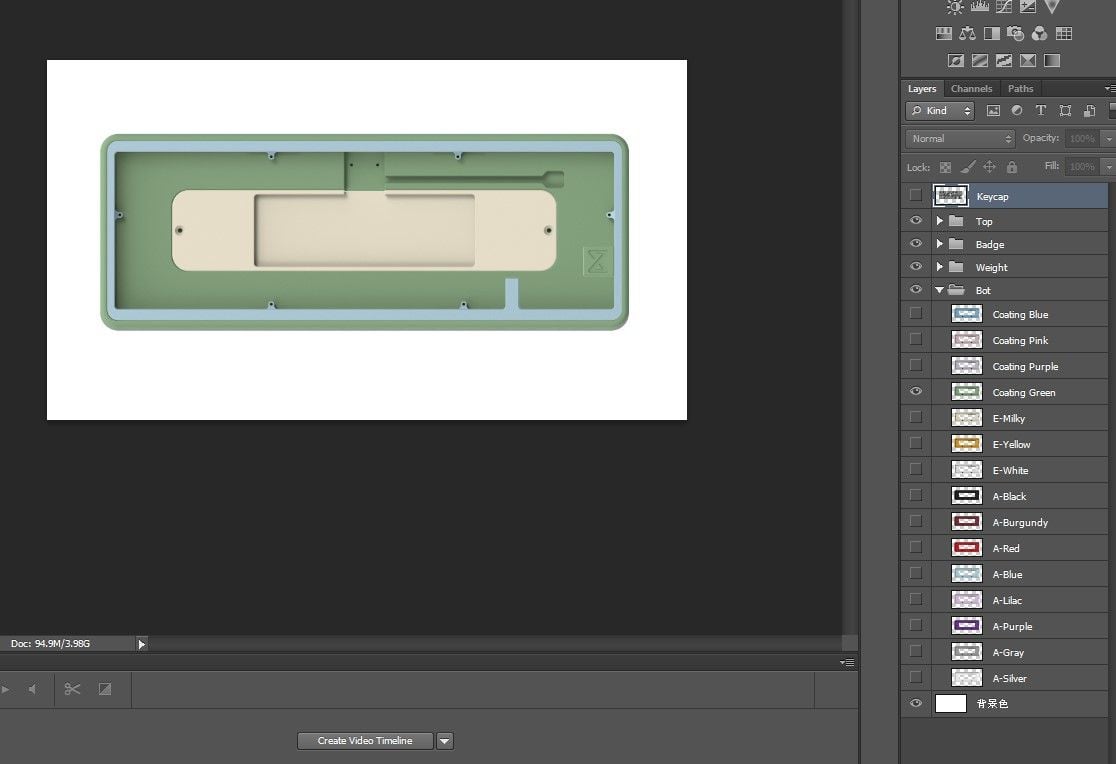This screenshot has height=764, width=1116.
Task: Add a Photo Filter adjustment
Action: [1016, 33]
